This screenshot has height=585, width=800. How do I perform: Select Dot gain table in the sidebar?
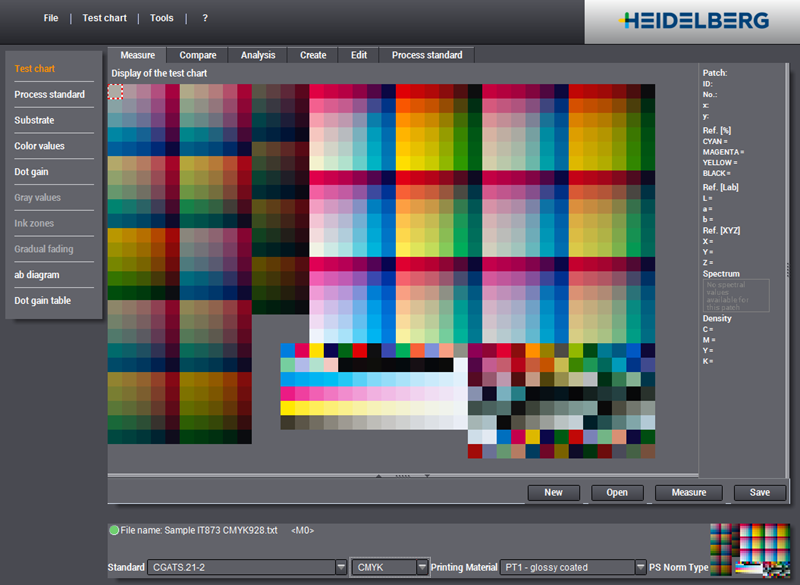[x=43, y=300]
